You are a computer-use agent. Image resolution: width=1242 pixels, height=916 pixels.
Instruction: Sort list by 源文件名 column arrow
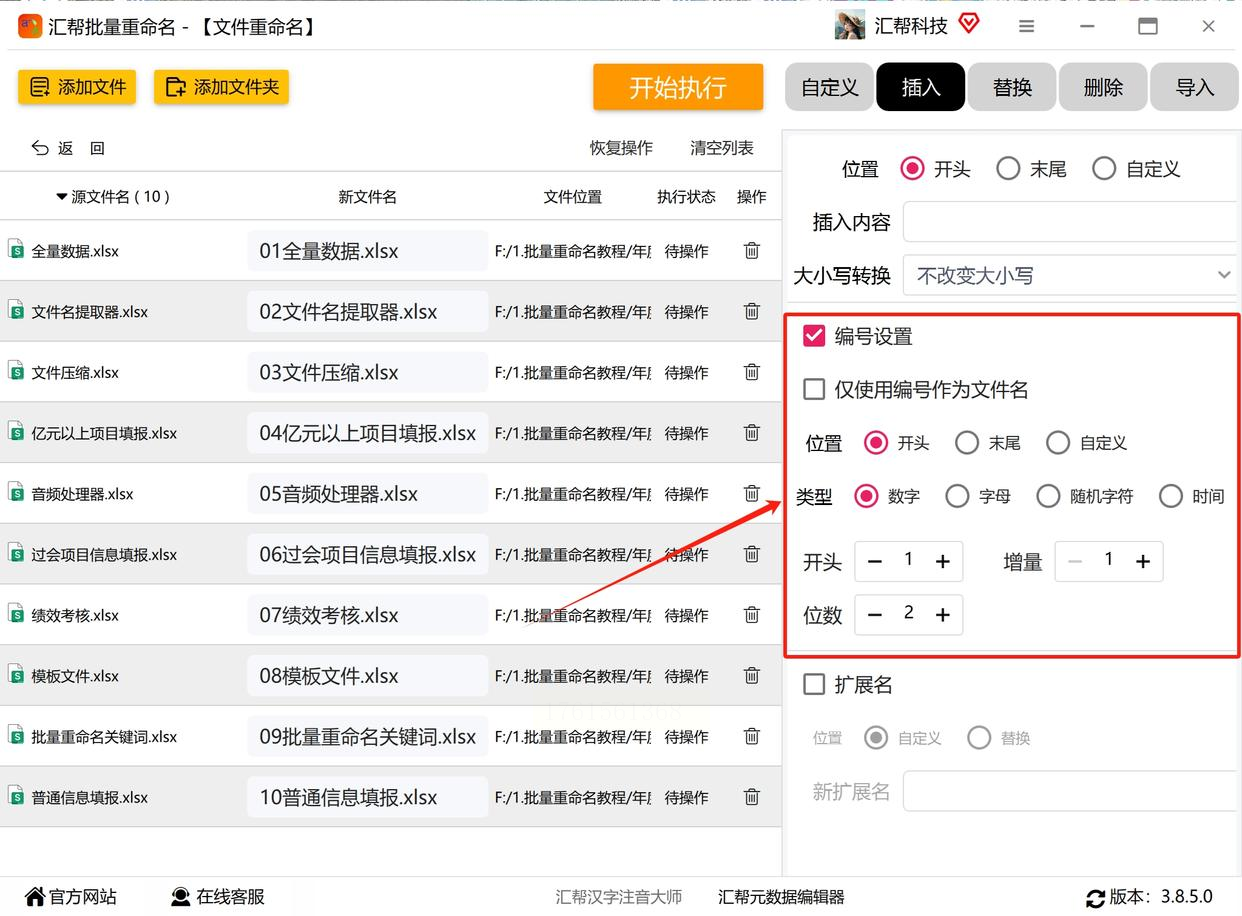coord(62,197)
